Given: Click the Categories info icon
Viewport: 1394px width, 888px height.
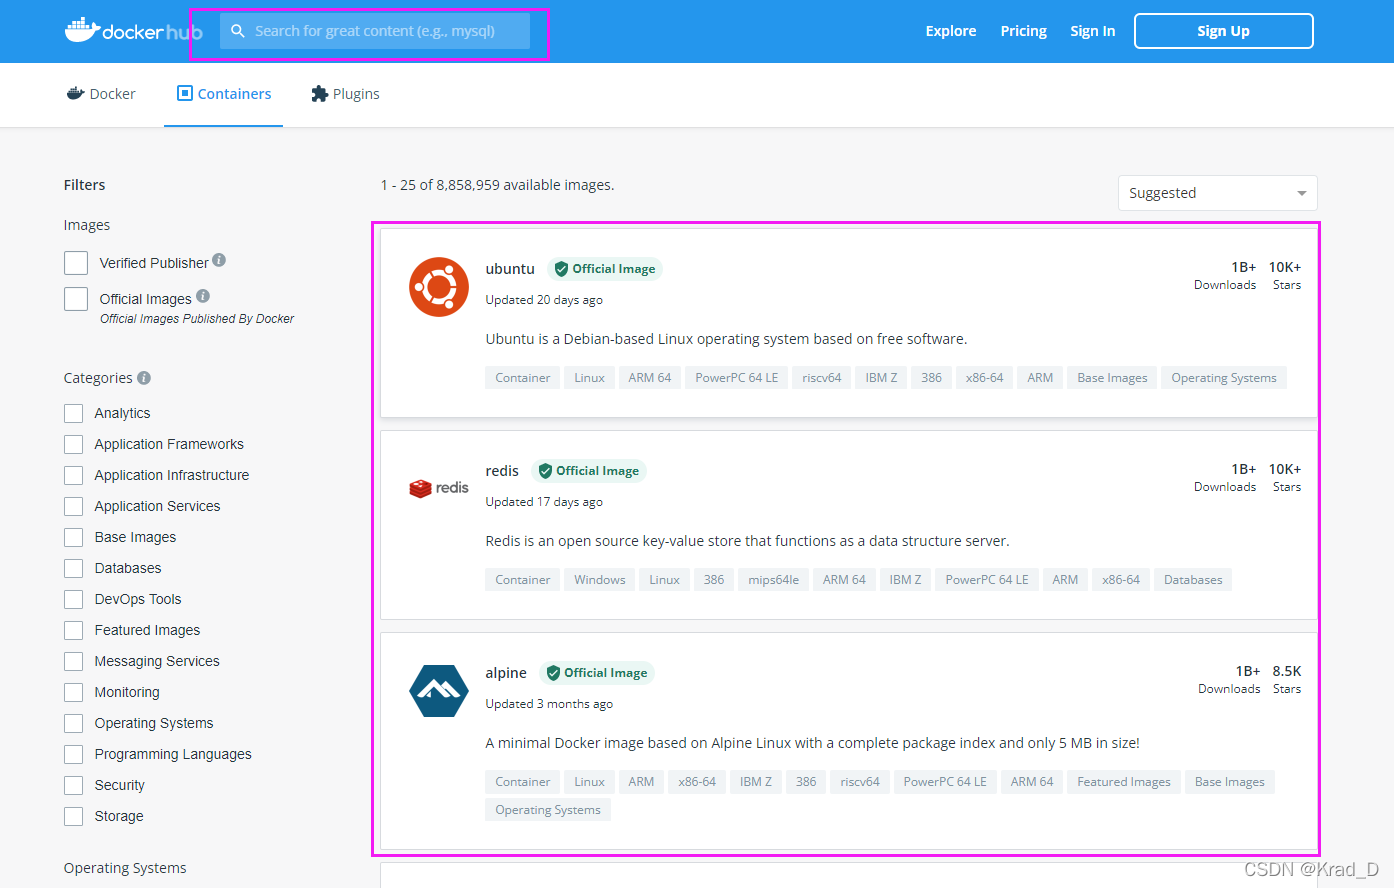Looking at the screenshot, I should 144,378.
